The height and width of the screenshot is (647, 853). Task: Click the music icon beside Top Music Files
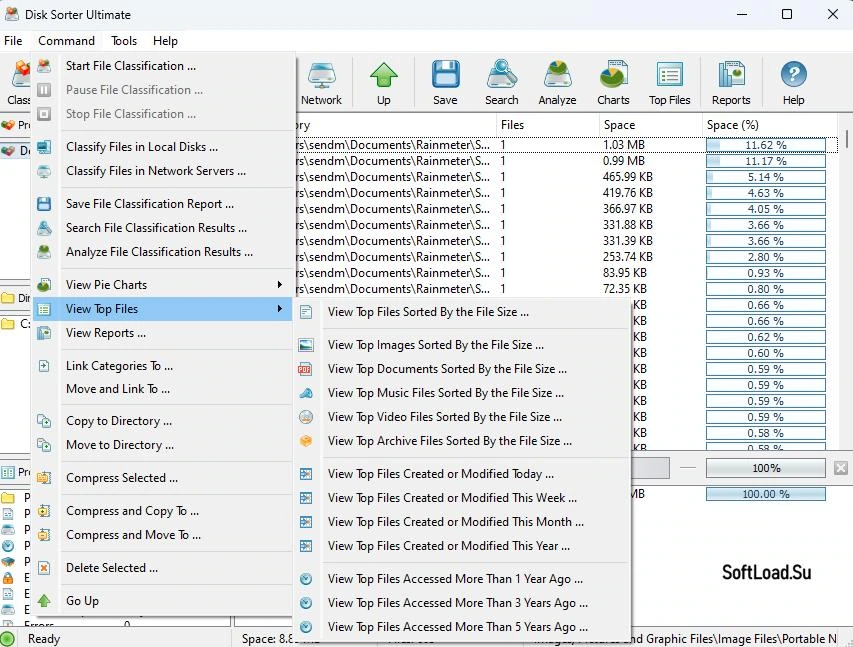pyautogui.click(x=306, y=393)
